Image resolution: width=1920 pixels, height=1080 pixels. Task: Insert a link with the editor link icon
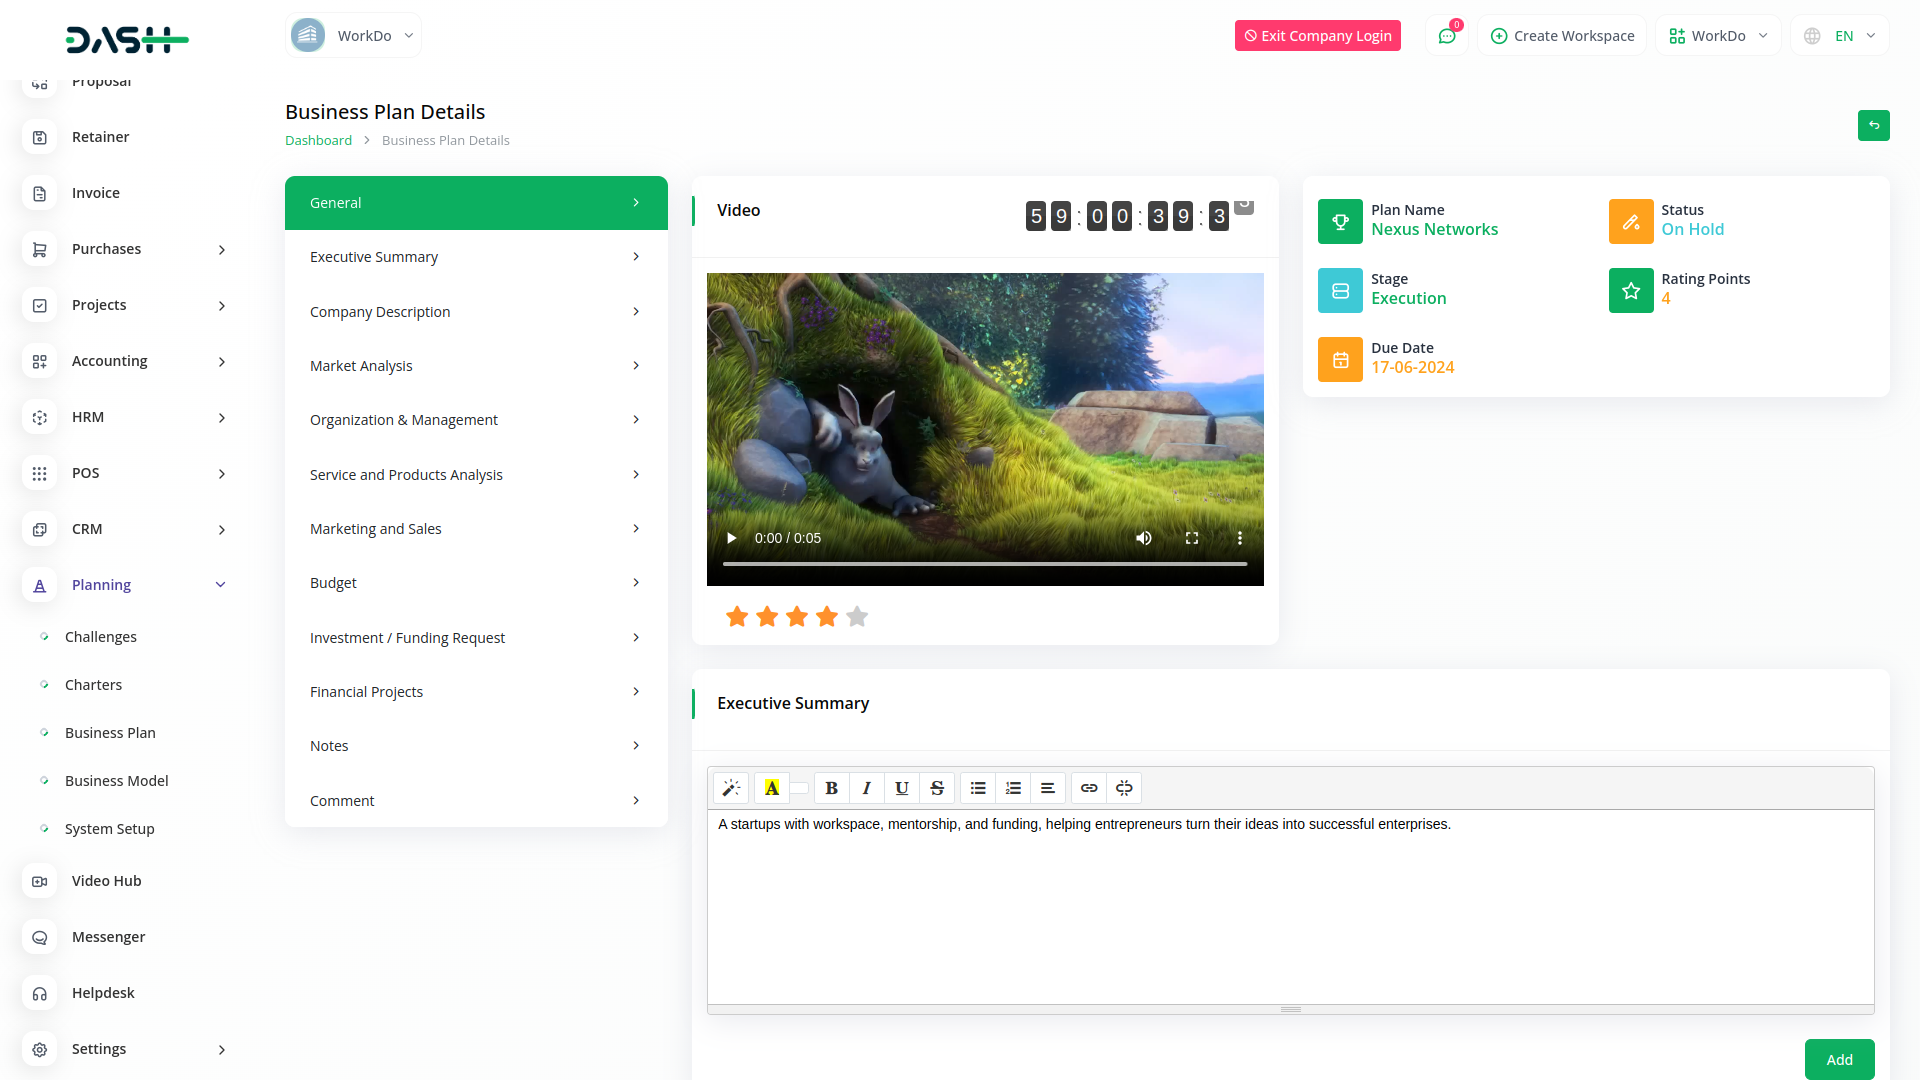pos(1089,788)
